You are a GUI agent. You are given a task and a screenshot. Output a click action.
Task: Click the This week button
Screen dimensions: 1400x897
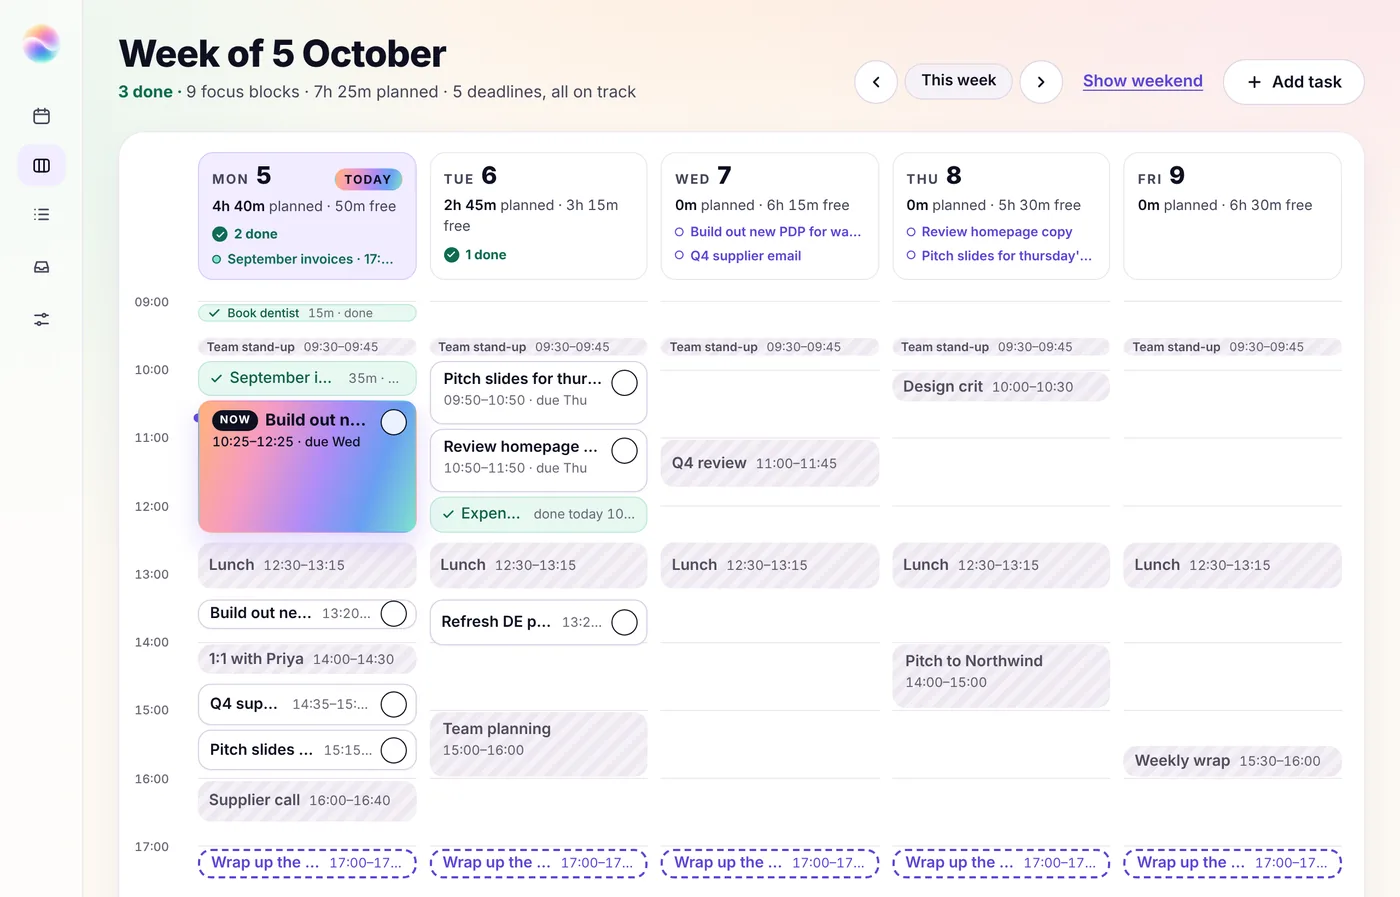pos(958,81)
